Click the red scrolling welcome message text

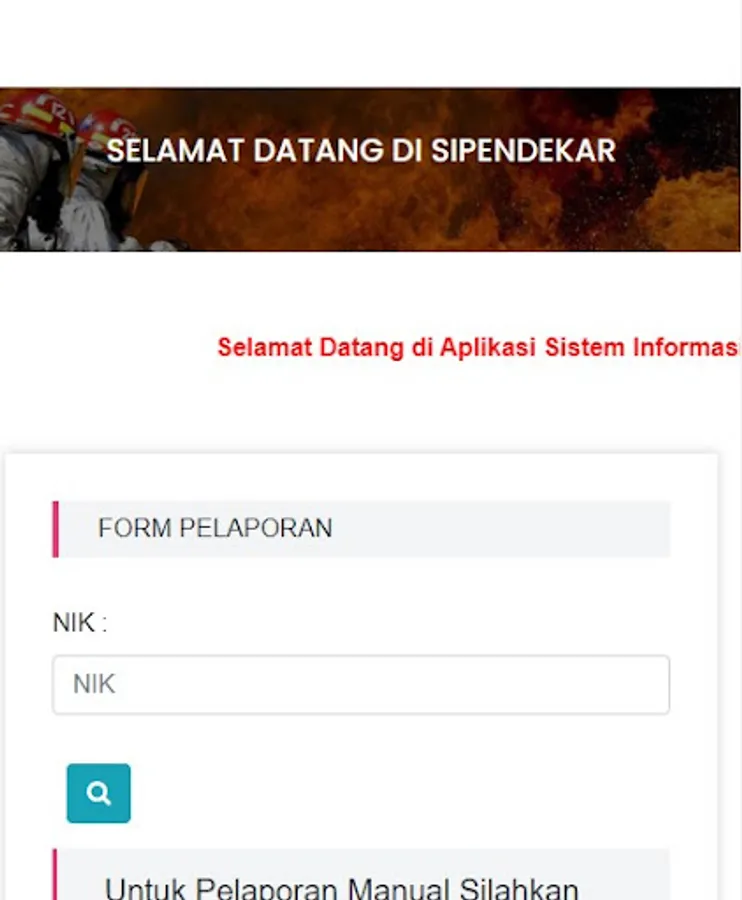pos(478,348)
